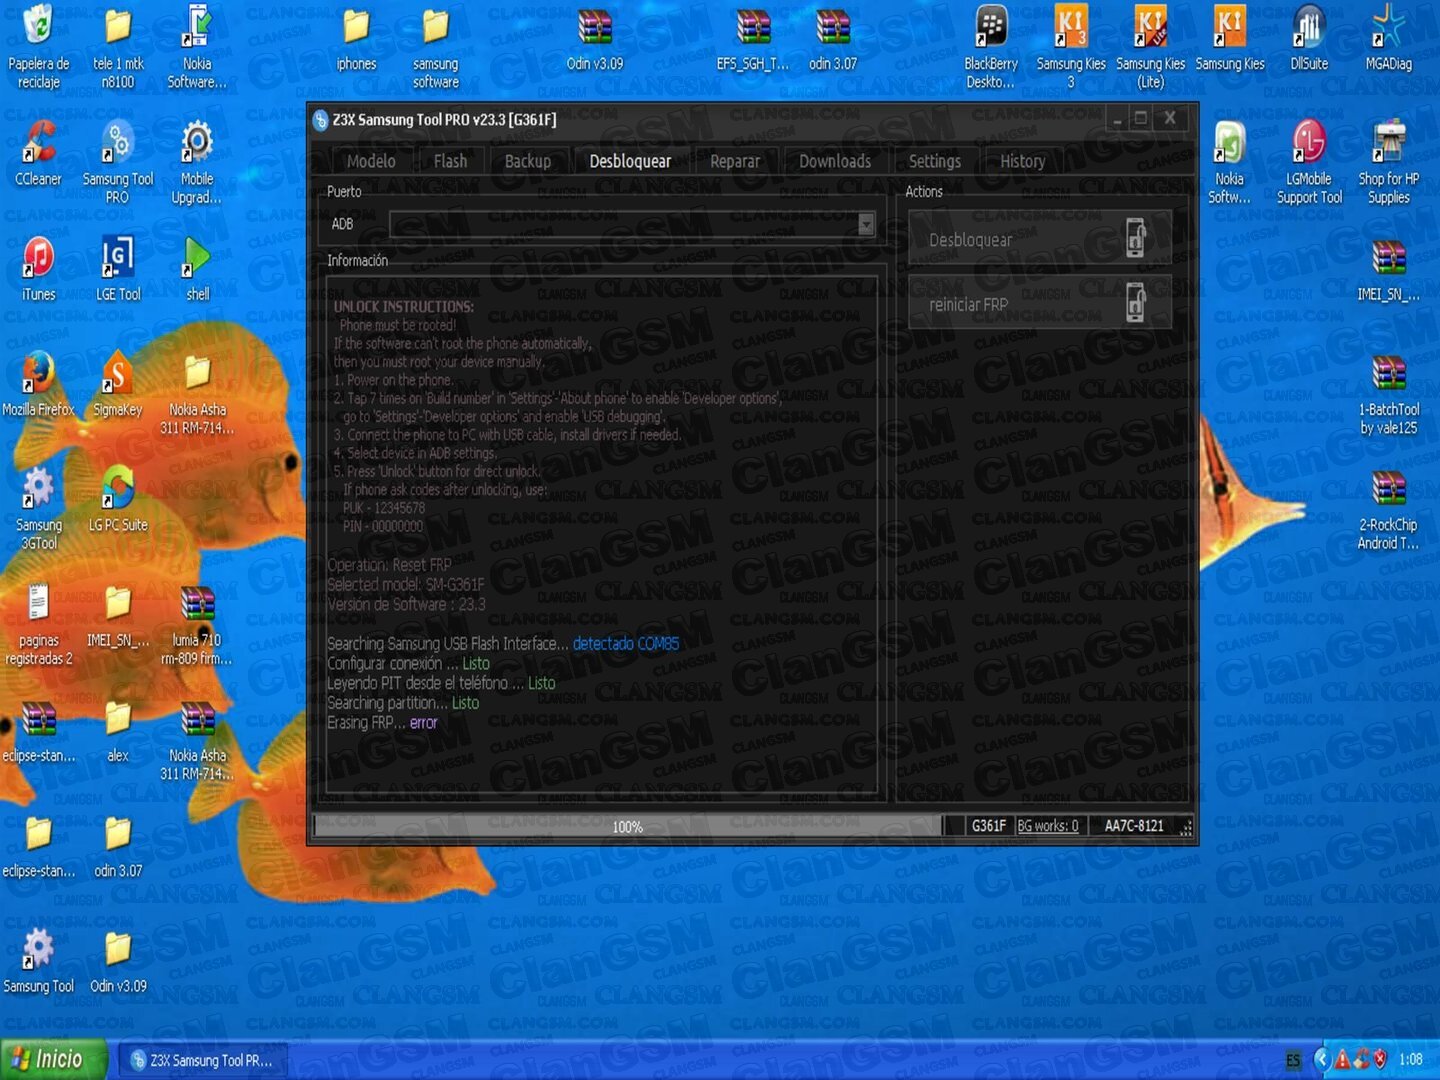The width and height of the screenshot is (1440, 1080).
Task: Click the G361F status bar cell
Action: 989,826
